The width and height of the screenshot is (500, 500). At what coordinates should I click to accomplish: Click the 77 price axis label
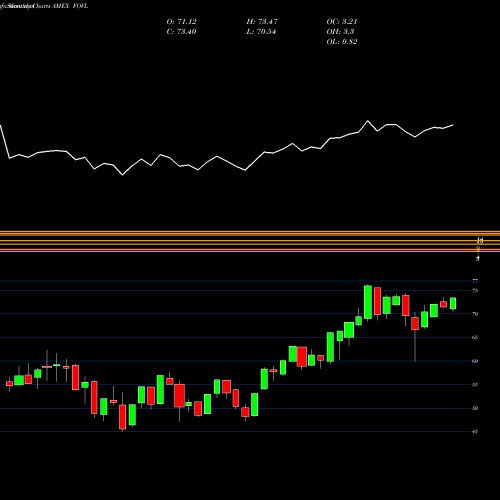(x=475, y=281)
